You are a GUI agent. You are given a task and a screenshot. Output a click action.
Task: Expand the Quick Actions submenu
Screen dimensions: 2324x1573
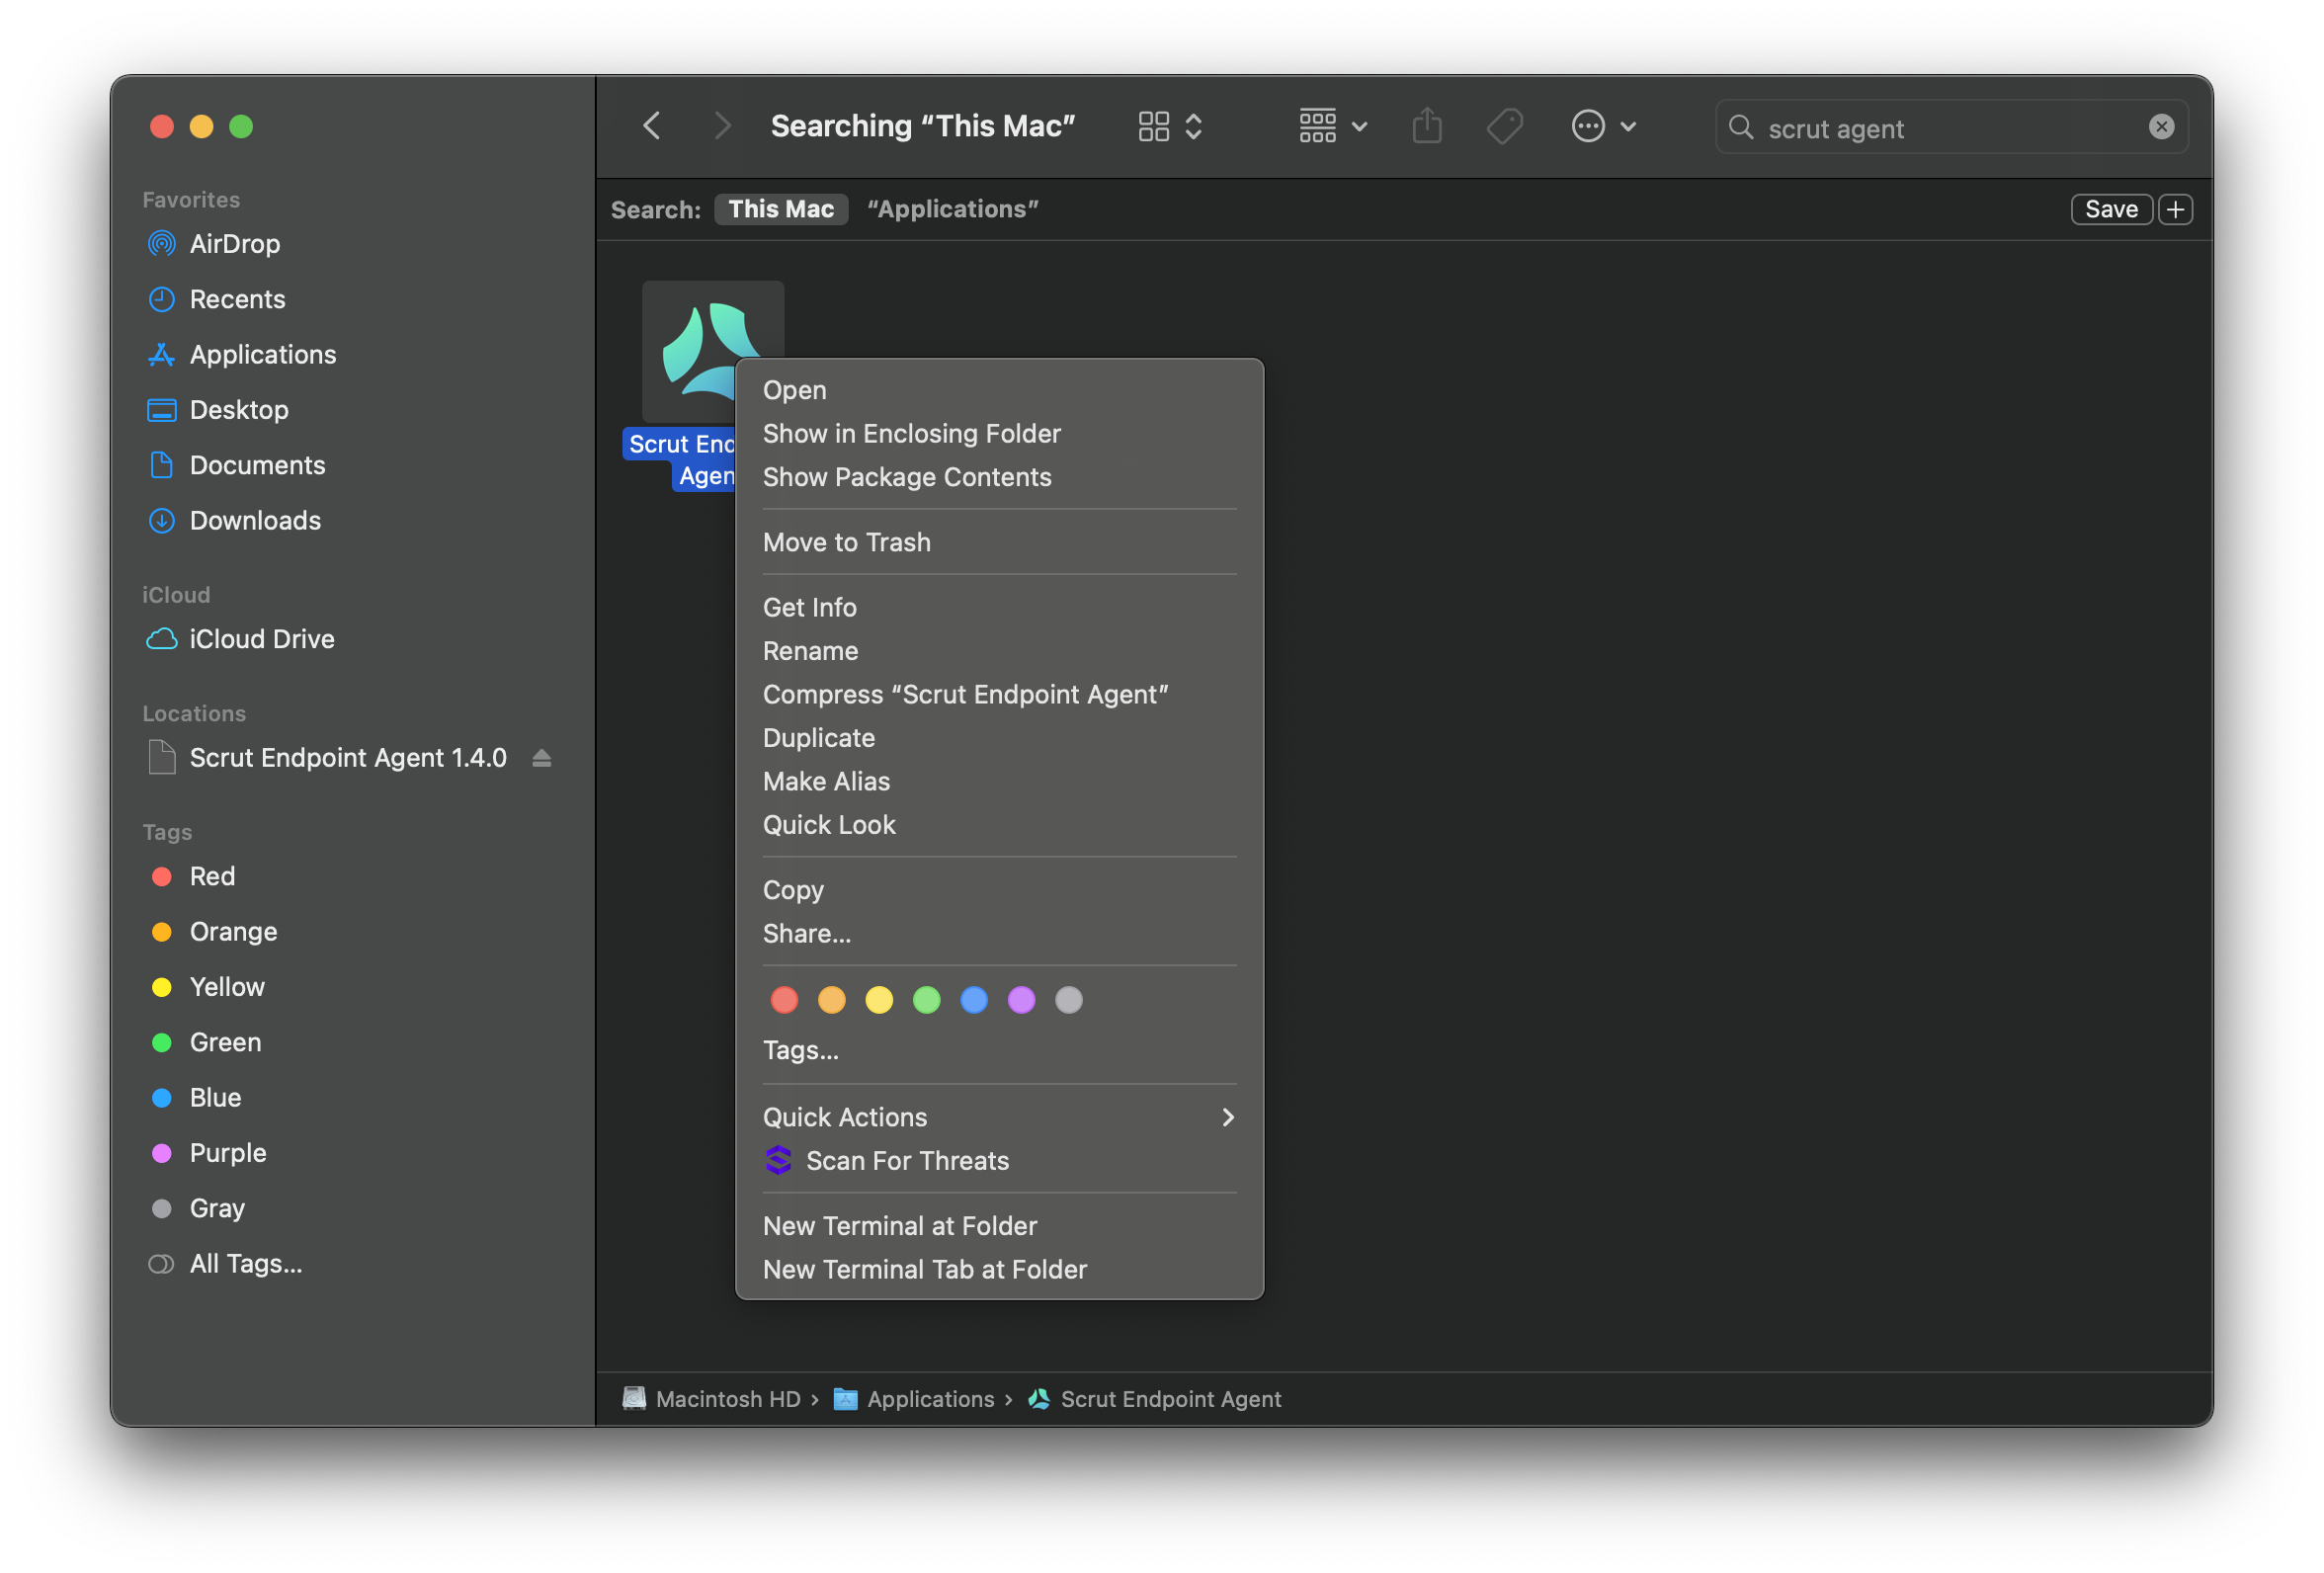pos(999,1117)
